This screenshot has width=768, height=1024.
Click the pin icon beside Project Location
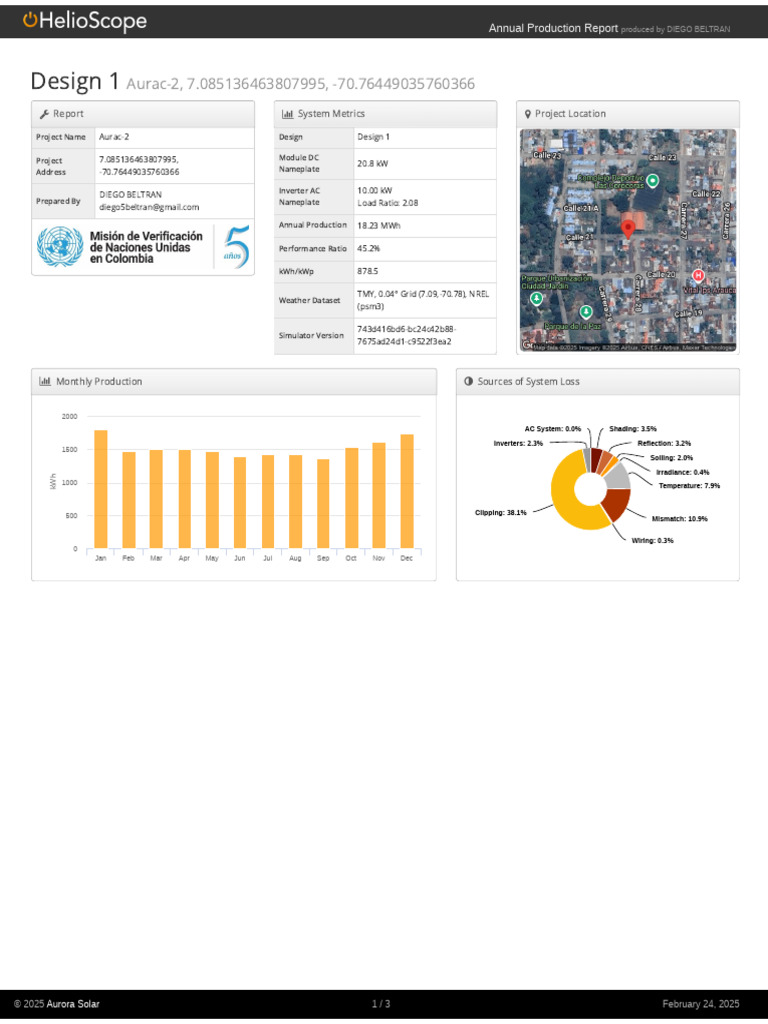[528, 114]
